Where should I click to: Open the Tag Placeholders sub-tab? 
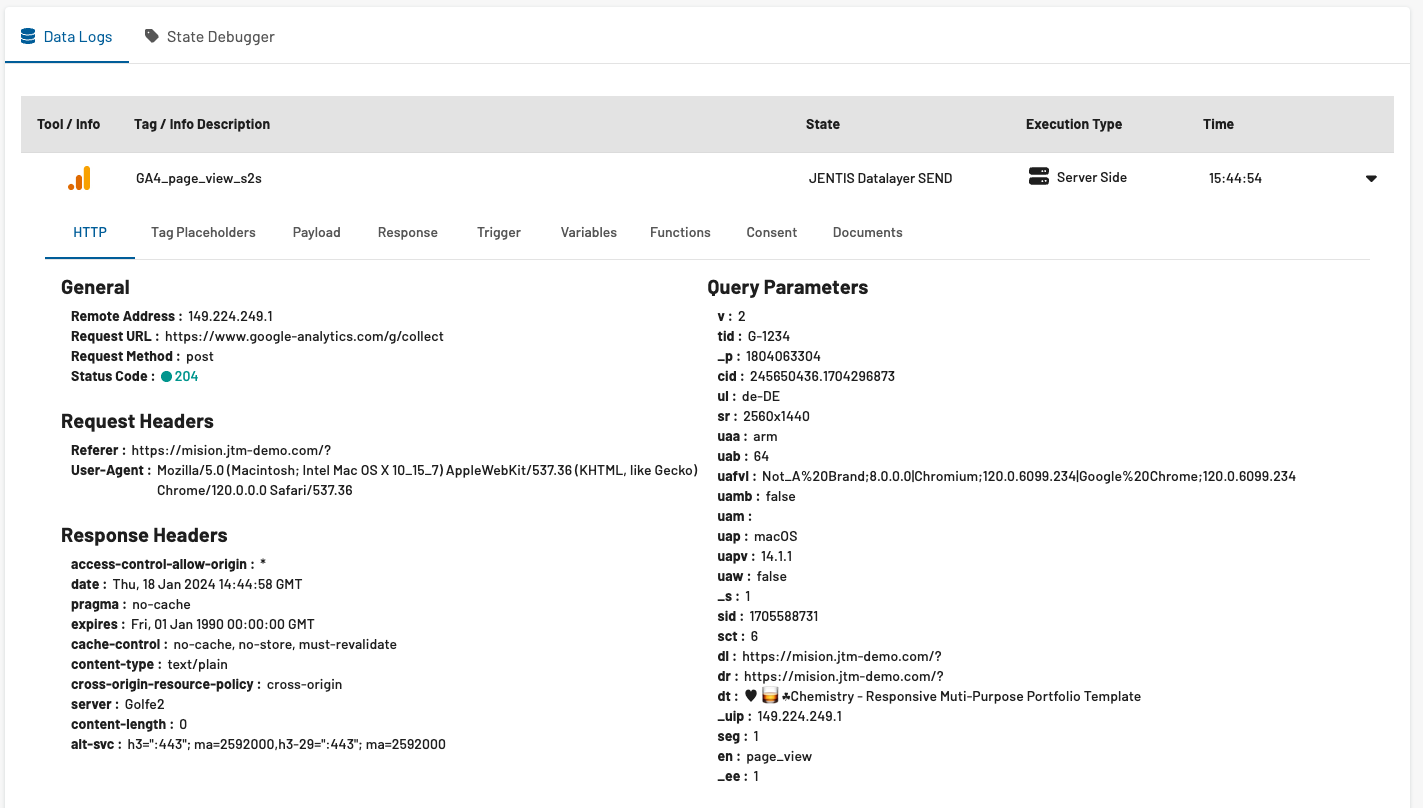(x=203, y=232)
